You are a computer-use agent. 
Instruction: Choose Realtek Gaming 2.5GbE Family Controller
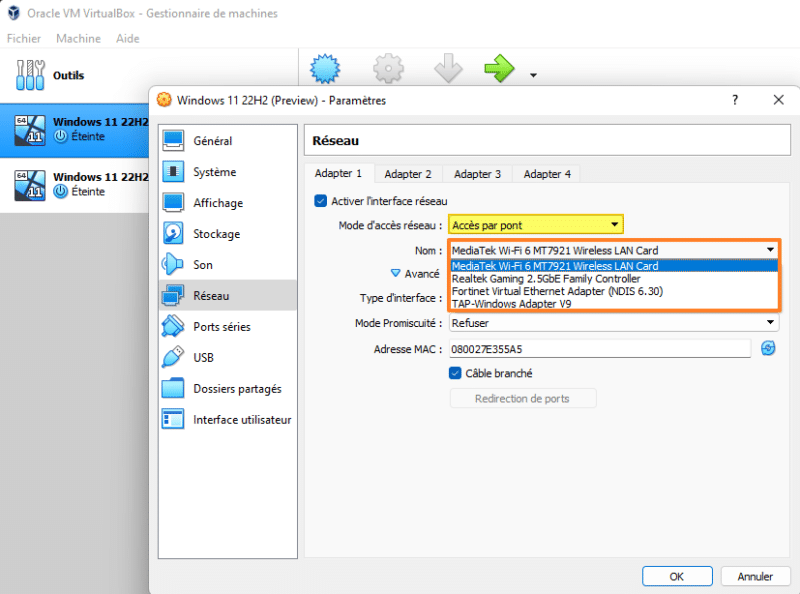click(x=546, y=279)
